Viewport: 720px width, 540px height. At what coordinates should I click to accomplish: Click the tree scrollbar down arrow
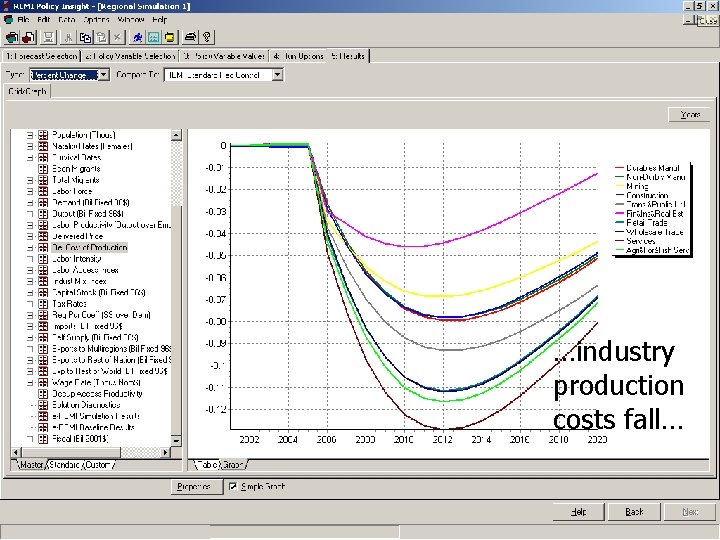[176, 440]
